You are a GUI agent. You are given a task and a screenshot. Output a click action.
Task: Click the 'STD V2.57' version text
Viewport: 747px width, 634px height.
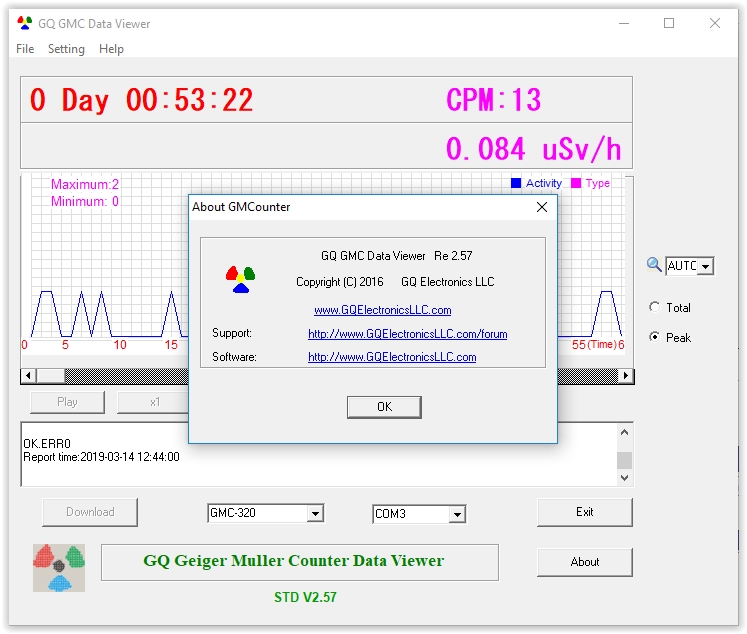click(305, 597)
